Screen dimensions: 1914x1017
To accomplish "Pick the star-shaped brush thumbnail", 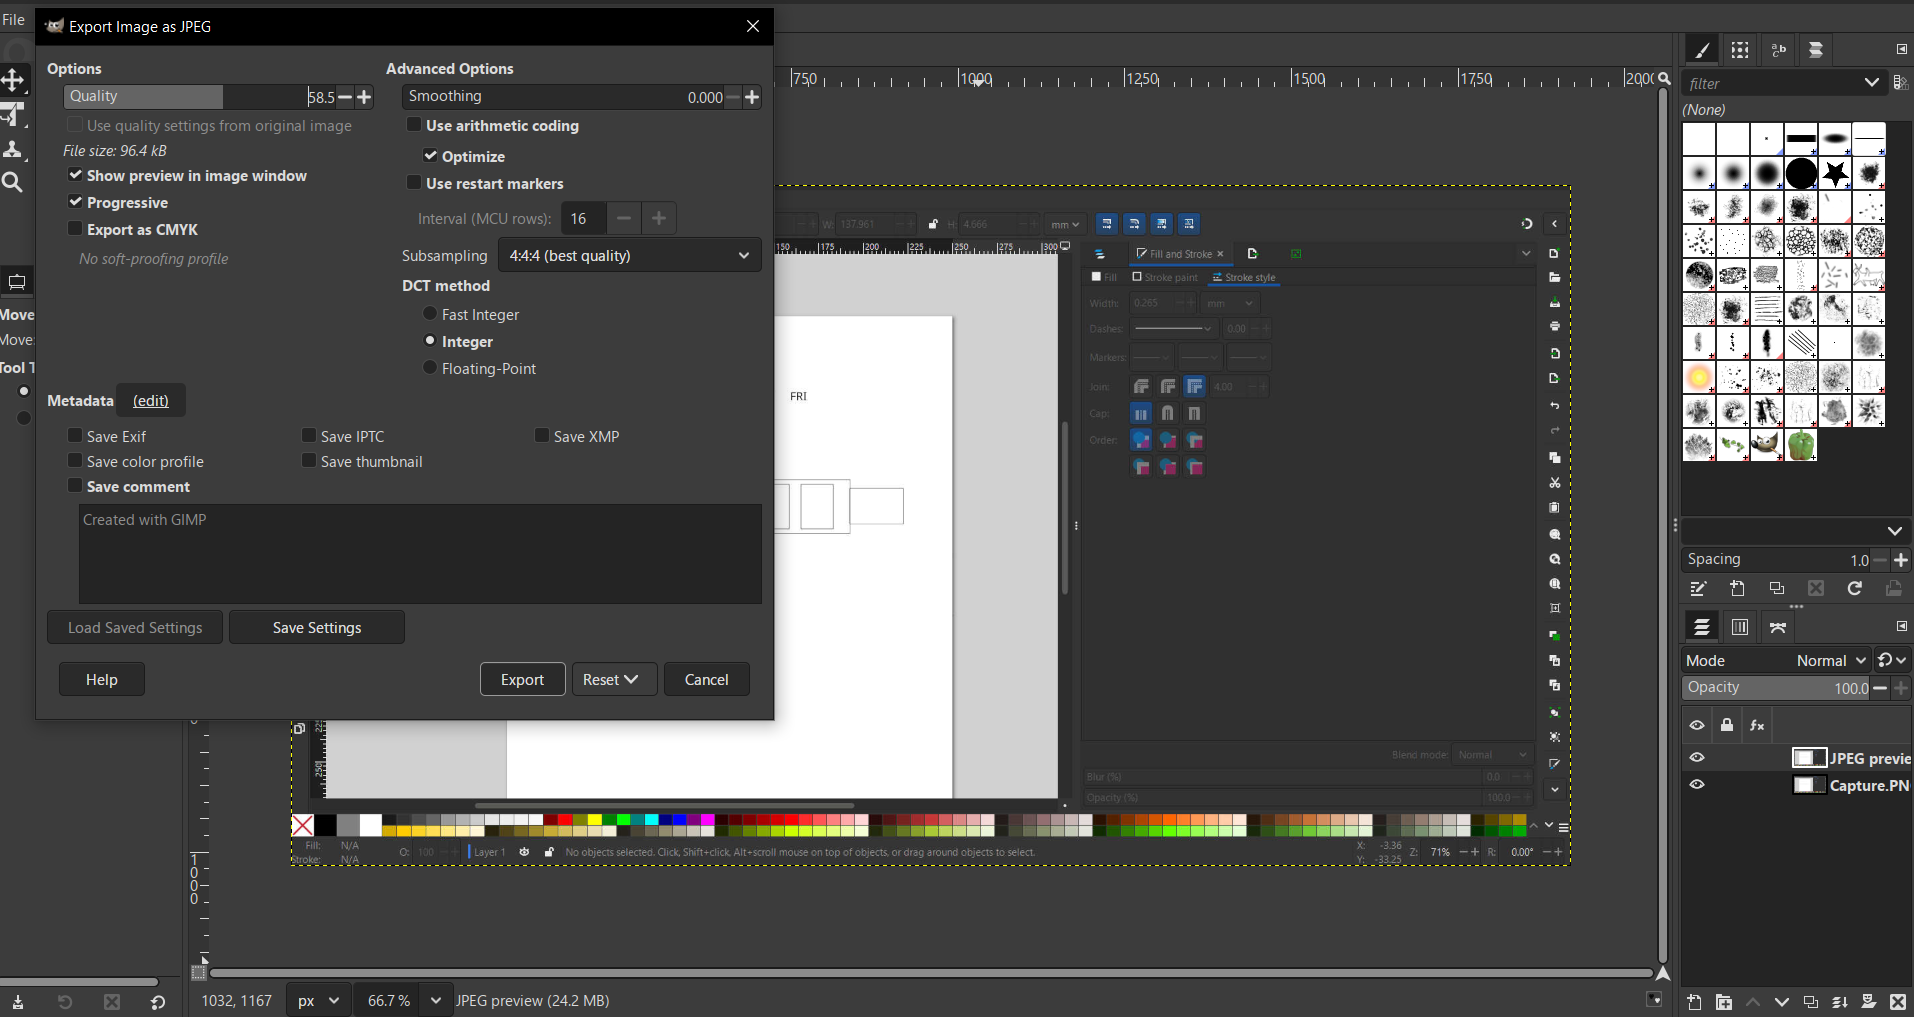I will [1835, 173].
